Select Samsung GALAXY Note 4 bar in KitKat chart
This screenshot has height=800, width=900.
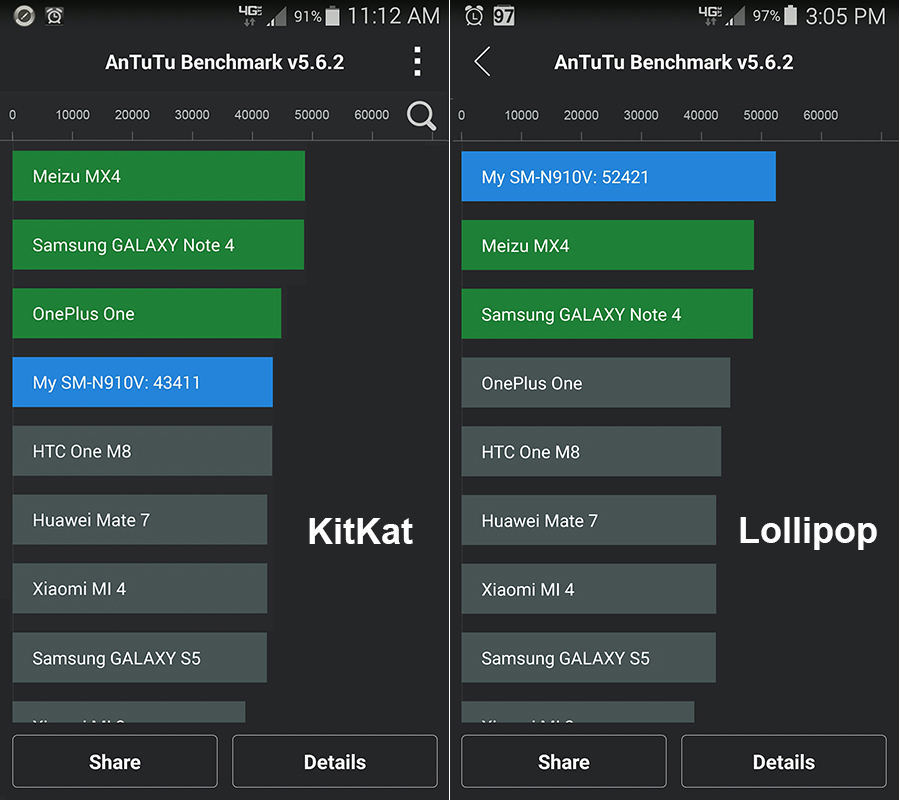pyautogui.click(x=158, y=244)
